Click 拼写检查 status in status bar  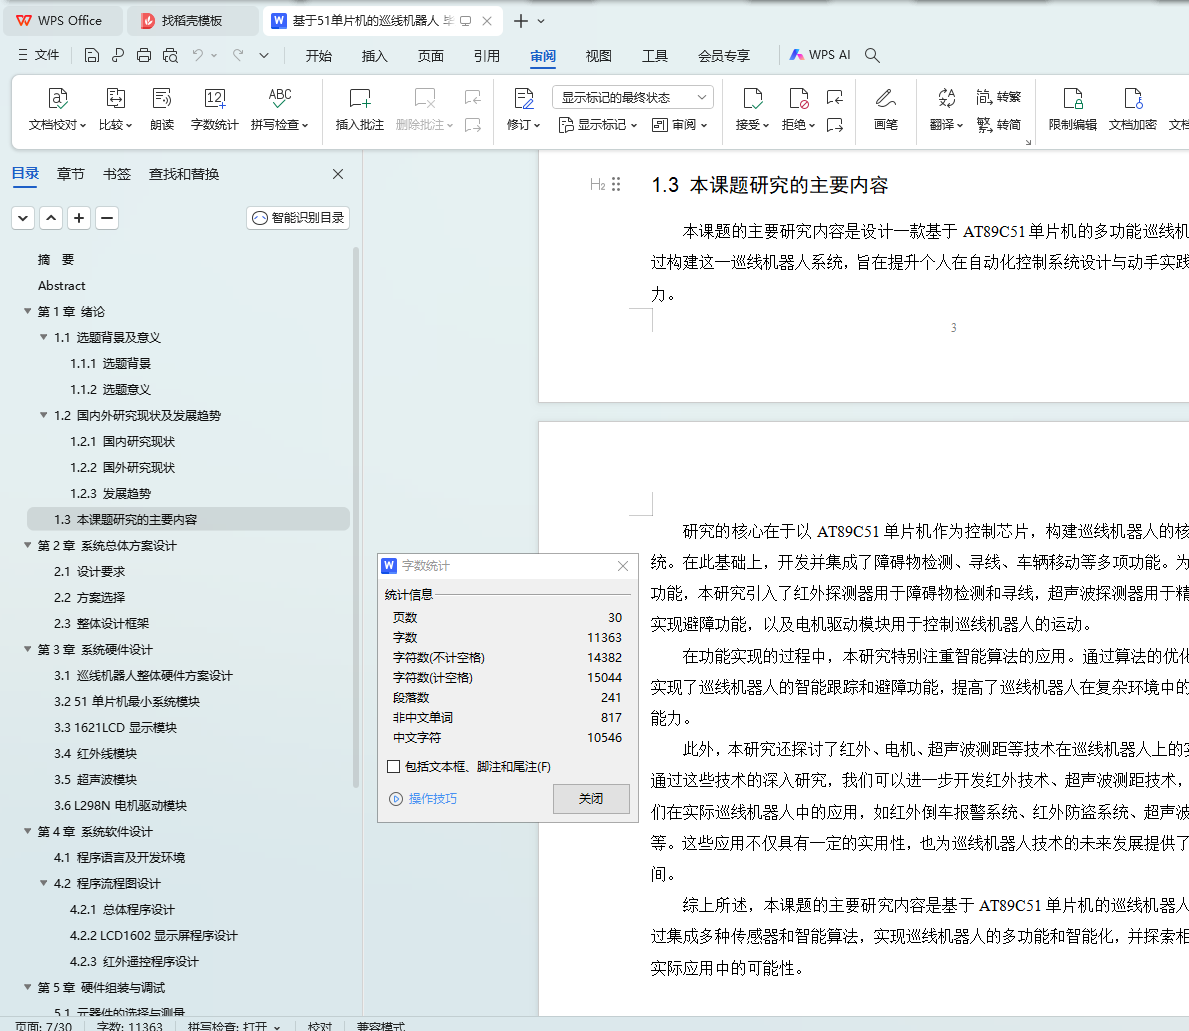click(x=234, y=1025)
